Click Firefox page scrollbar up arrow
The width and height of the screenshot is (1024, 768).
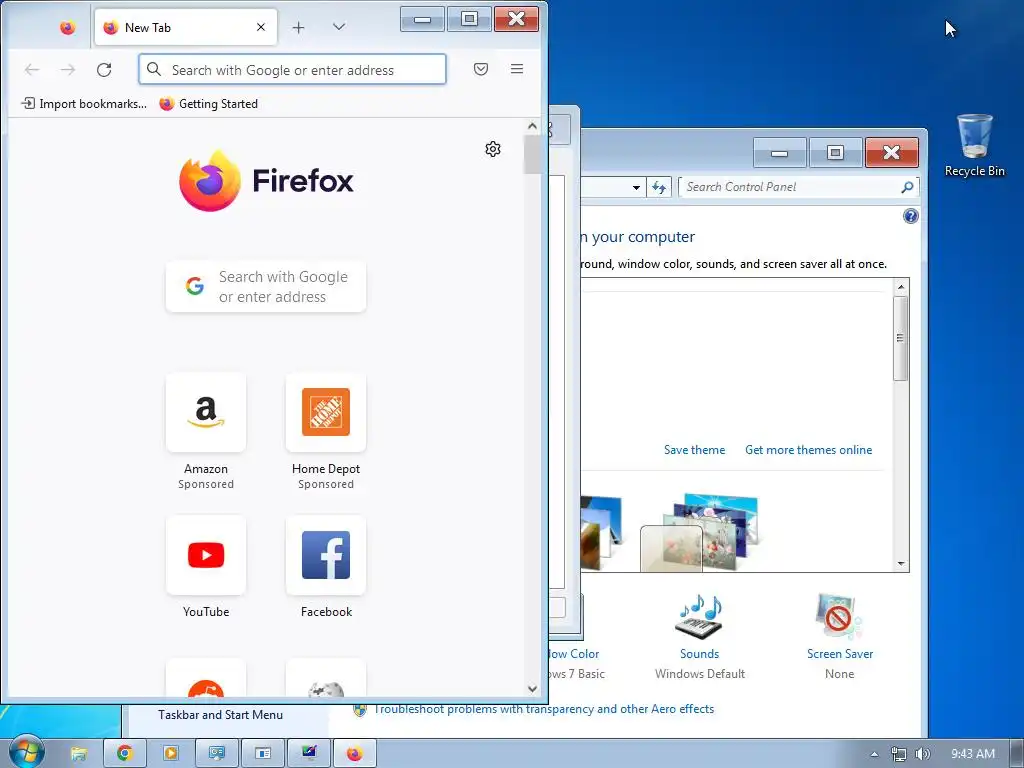(x=532, y=126)
